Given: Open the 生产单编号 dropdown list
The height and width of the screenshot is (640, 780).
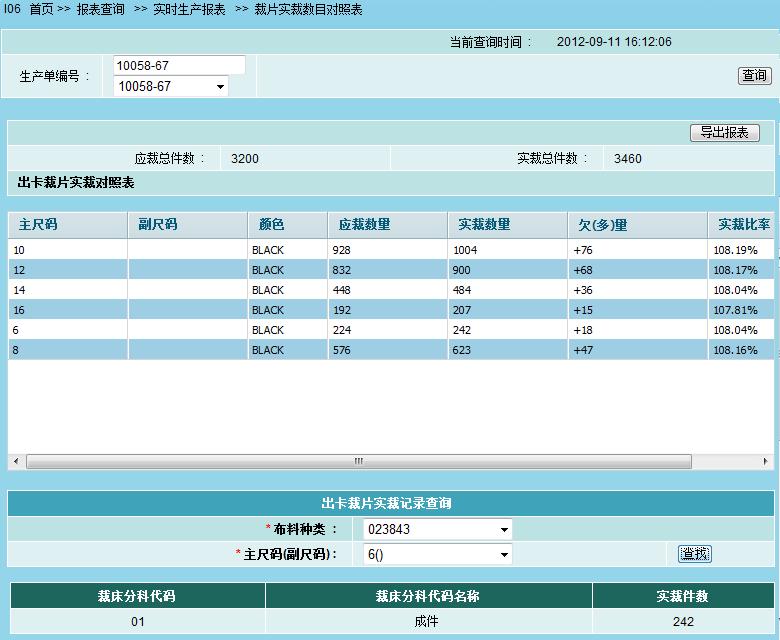Looking at the screenshot, I should tap(220, 87).
